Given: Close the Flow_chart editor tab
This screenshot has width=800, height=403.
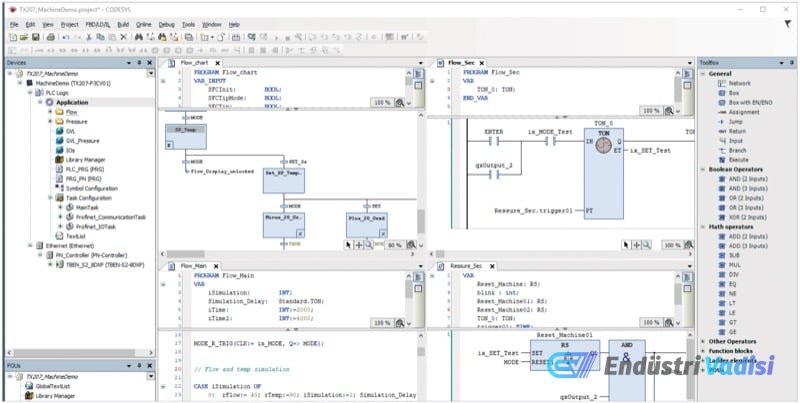Looking at the screenshot, I should (x=216, y=62).
